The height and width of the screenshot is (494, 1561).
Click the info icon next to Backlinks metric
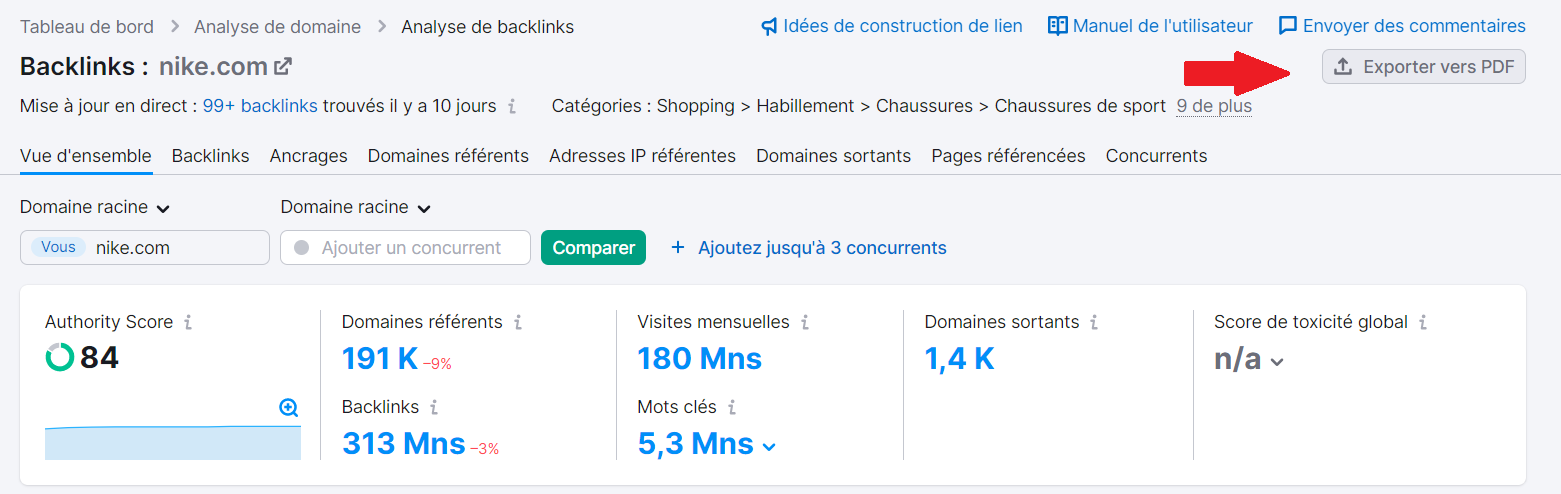pos(434,407)
